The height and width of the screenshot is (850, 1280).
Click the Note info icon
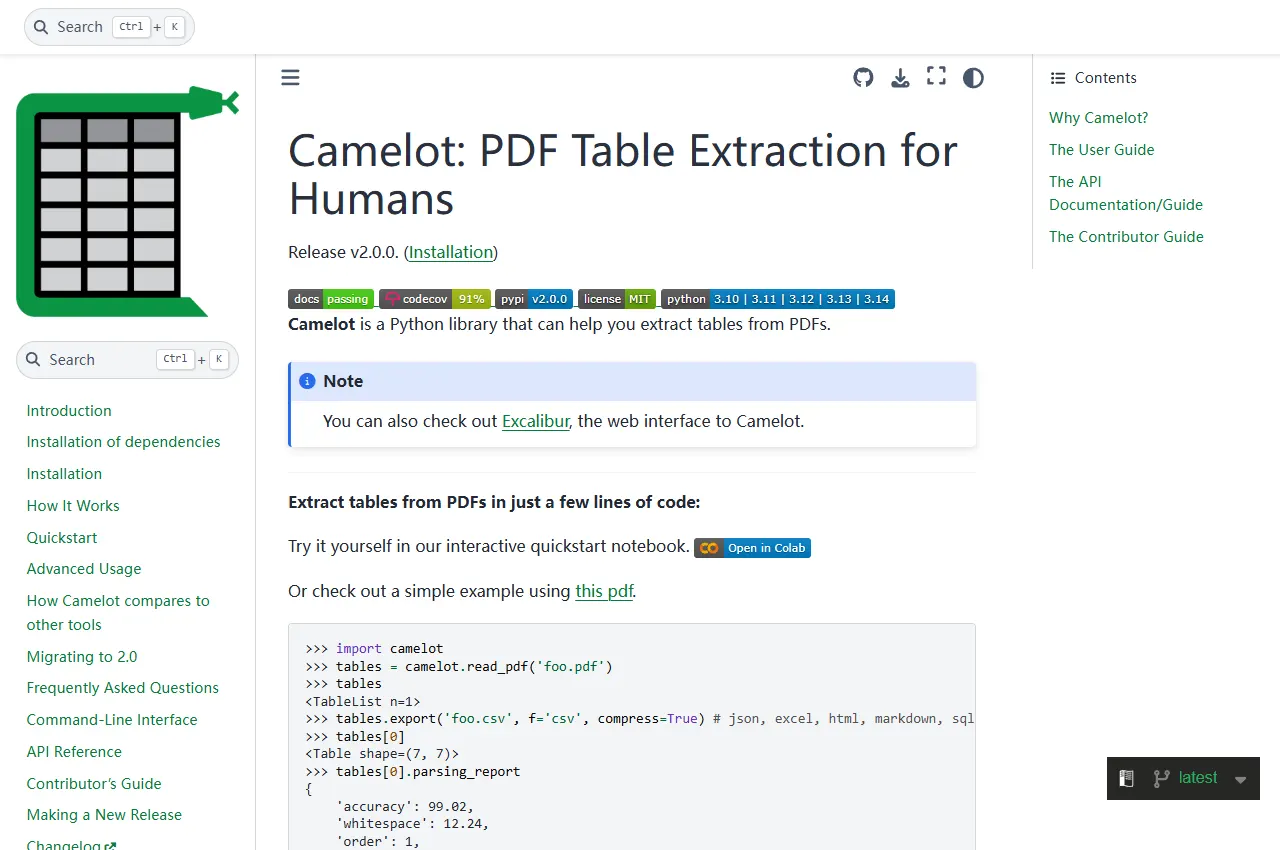tap(307, 381)
